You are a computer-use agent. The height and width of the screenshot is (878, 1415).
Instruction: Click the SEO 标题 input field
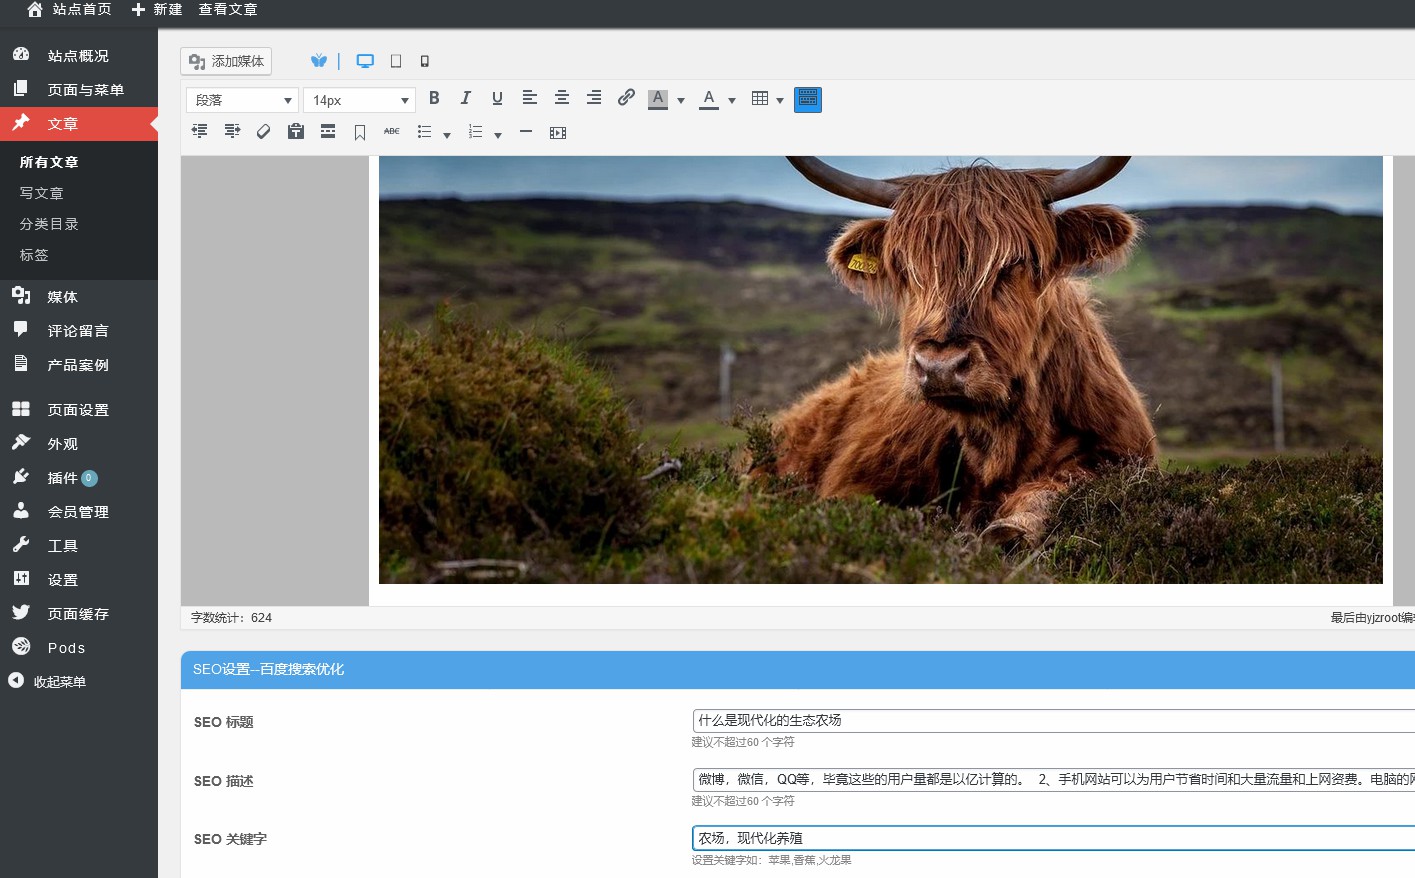[1050, 721]
